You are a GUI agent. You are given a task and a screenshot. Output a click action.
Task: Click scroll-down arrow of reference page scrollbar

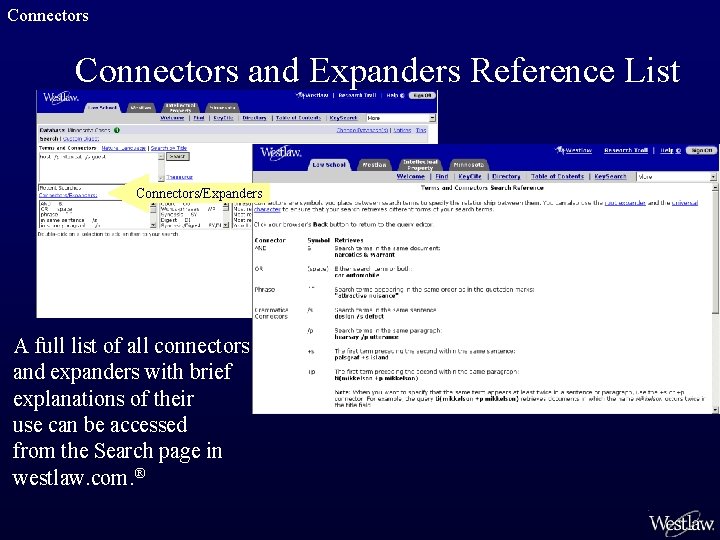714,409
